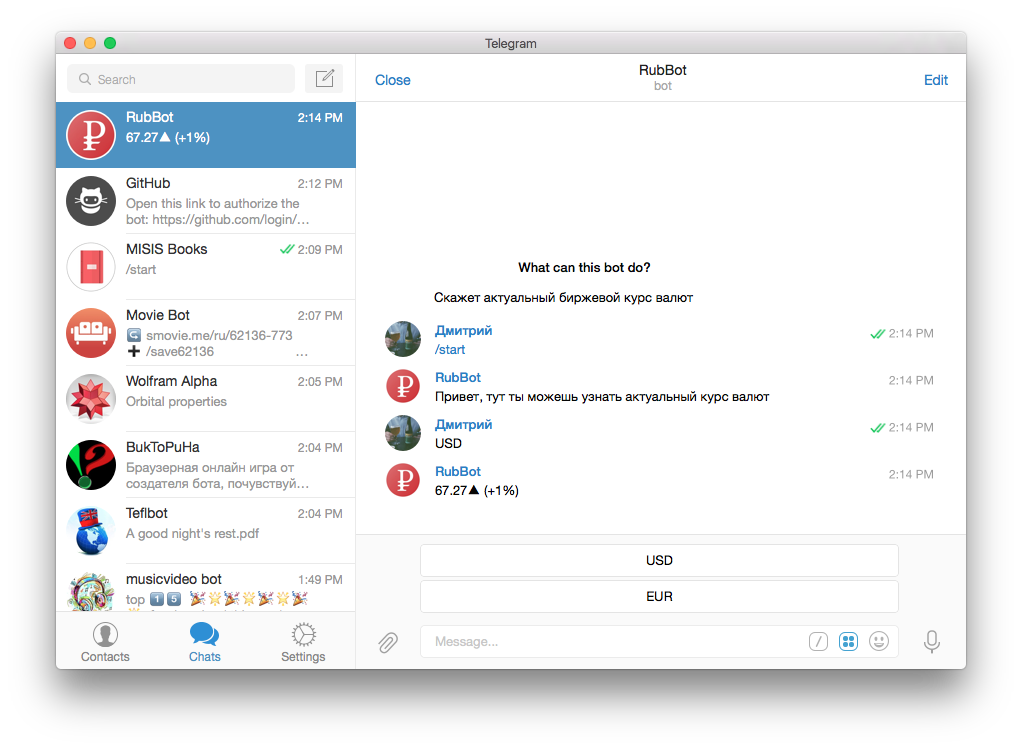Click the 'What can this bot do?' heading

584,267
